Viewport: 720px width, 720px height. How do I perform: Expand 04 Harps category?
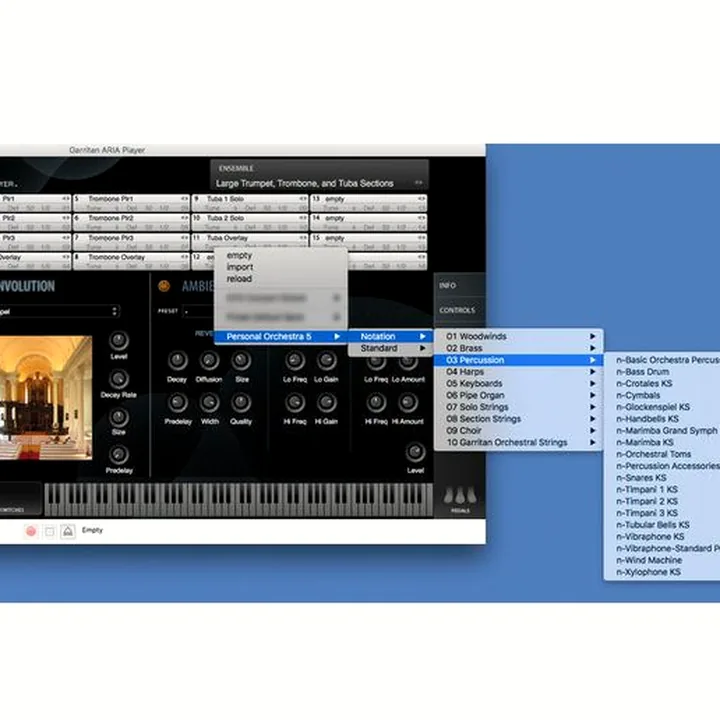518,372
